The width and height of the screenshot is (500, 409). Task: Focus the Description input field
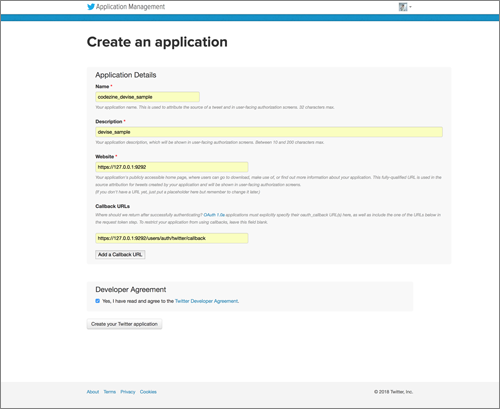click(269, 132)
